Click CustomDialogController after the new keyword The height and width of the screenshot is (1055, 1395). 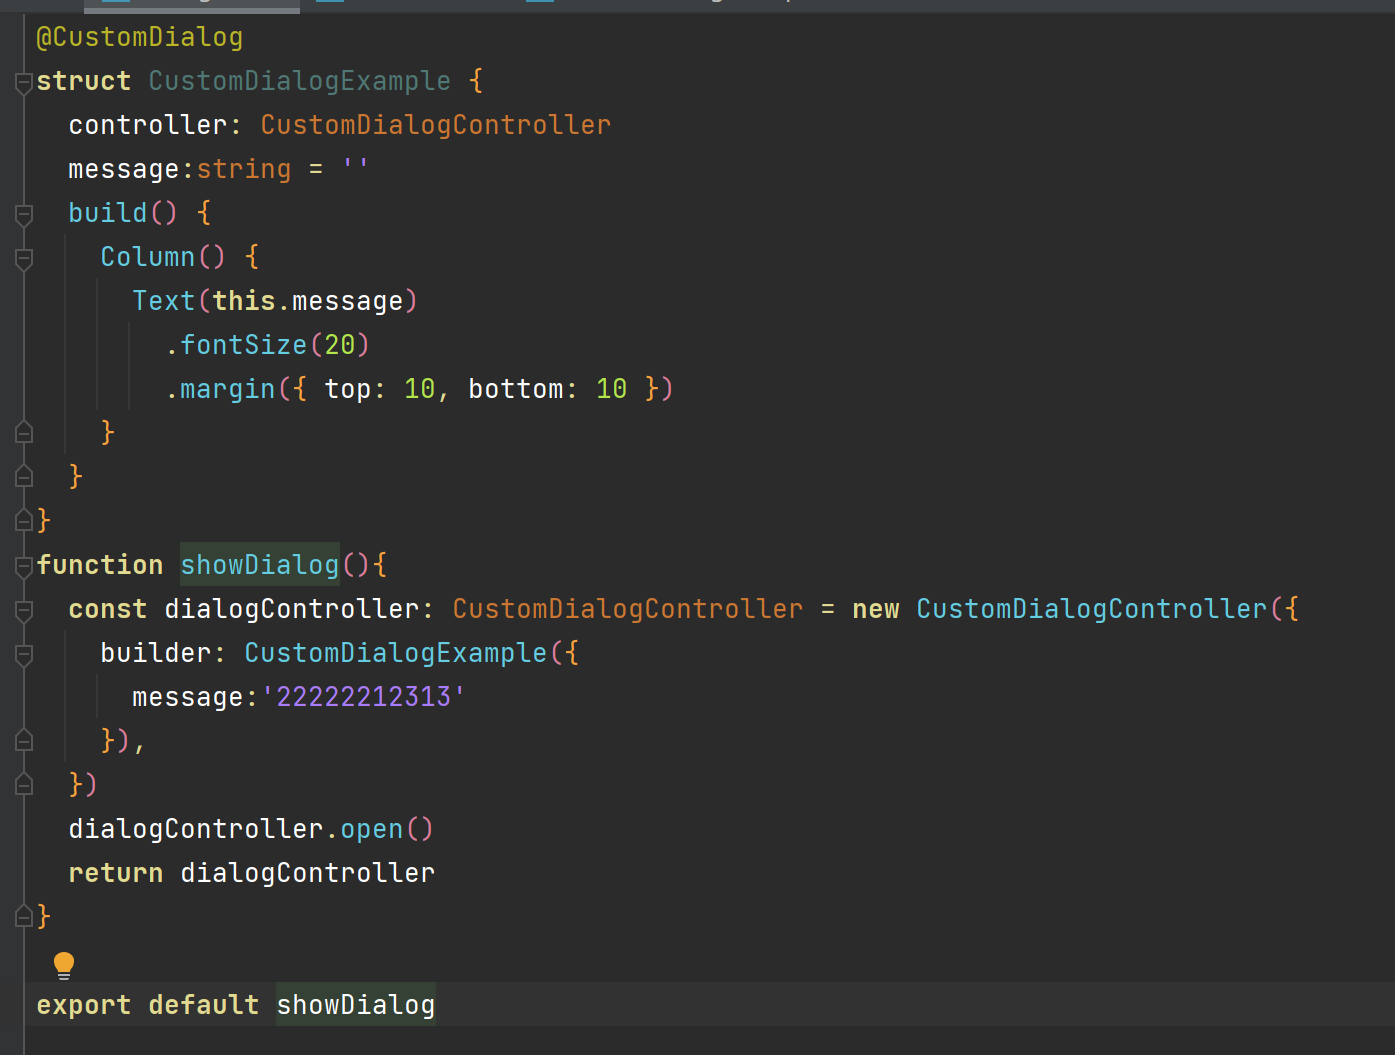[1092, 609]
